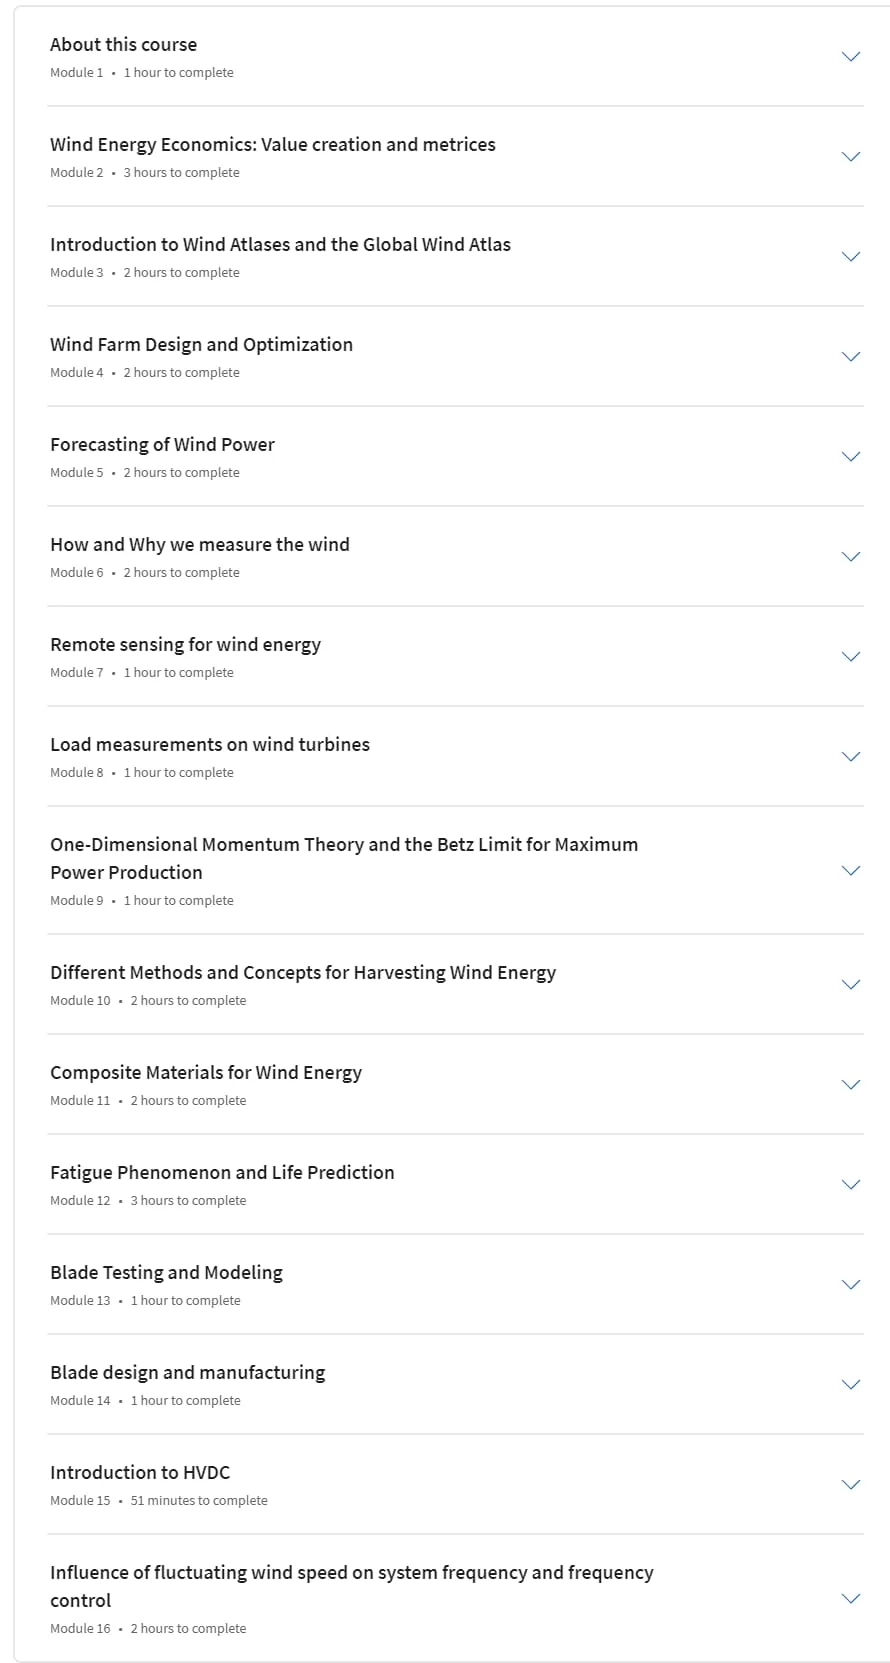Expand the About this course module chevron
890x1663 pixels.
pyautogui.click(x=851, y=57)
